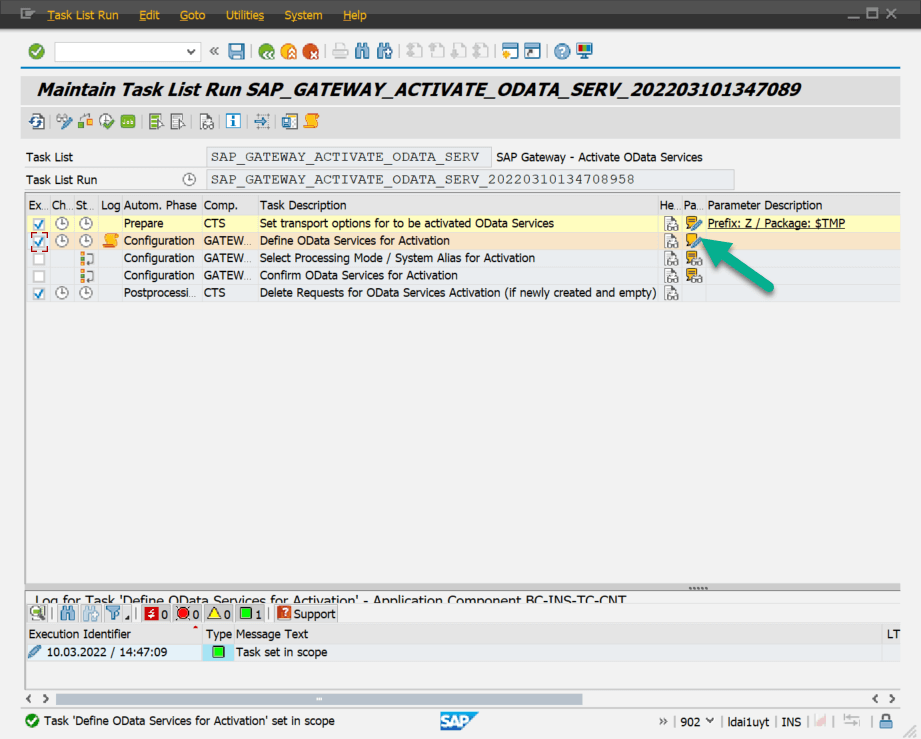Open log icon for Define OData Services row
The height and width of the screenshot is (739, 921).
click(x=110, y=240)
